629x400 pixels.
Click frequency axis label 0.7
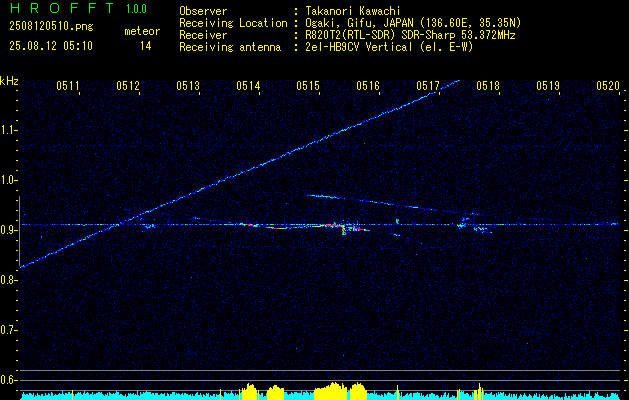pyautogui.click(x=8, y=330)
